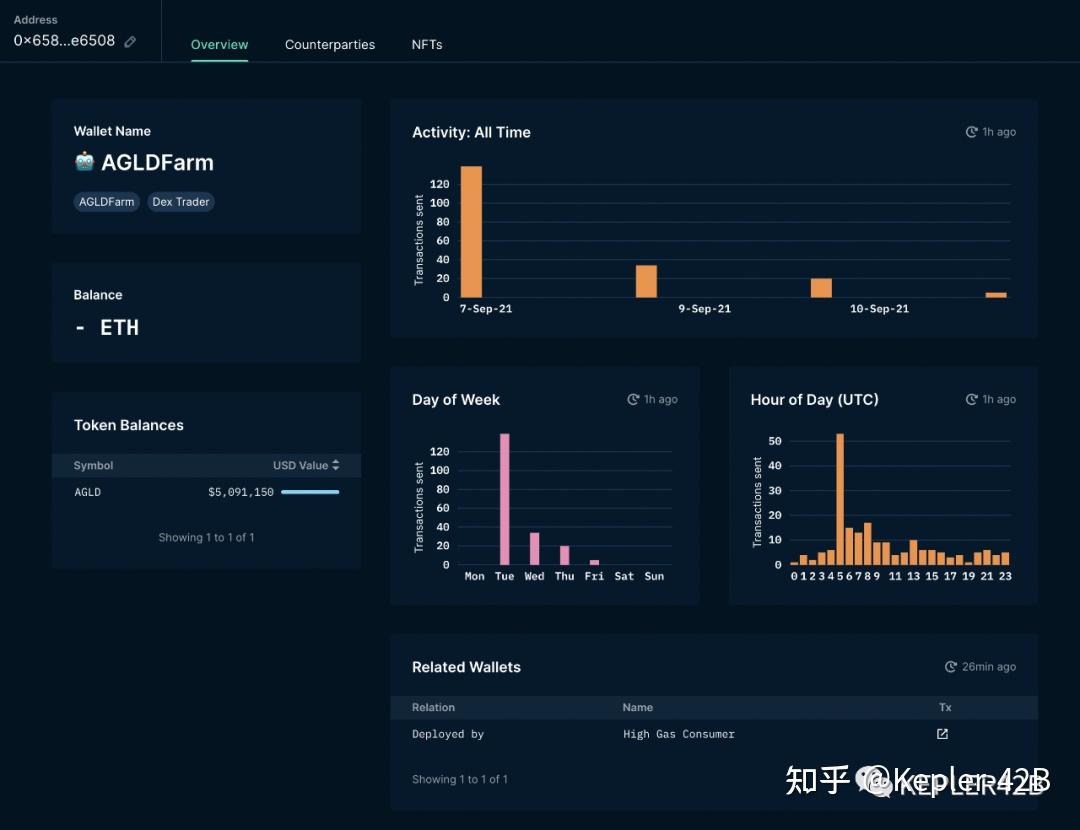Viewport: 1080px width, 830px height.
Task: Click the 7-Sep-21 activity bar
Action: tap(471, 231)
